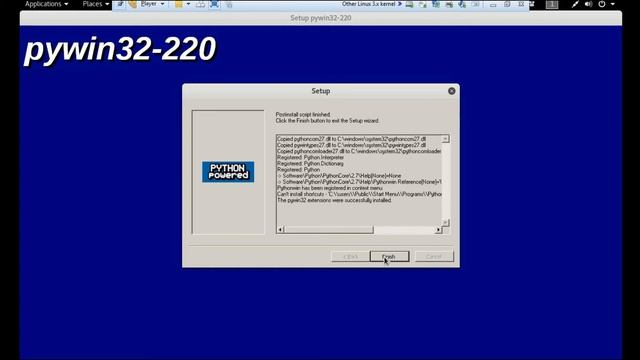Viewport: 640px width, 360px height.
Task: Select 'Copied pythoncom27.dll' log line
Action: pyautogui.click(x=351, y=139)
